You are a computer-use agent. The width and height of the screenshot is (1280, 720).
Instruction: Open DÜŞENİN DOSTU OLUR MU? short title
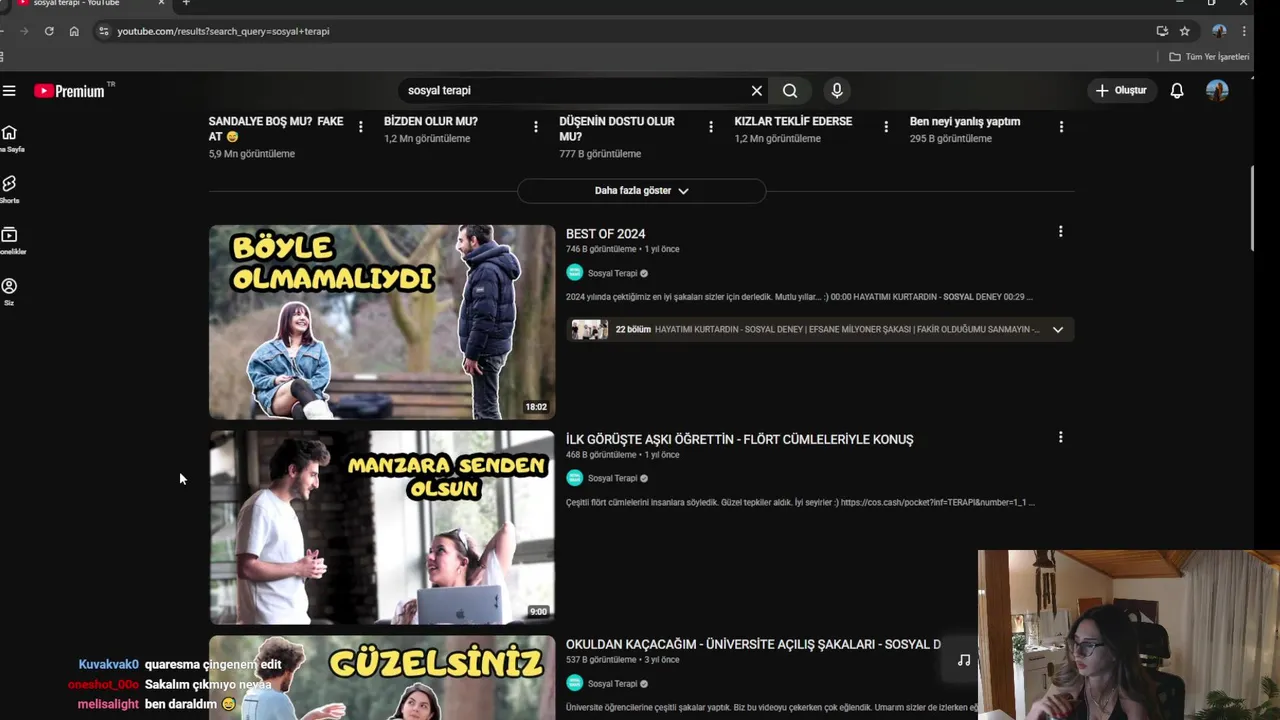tap(617, 129)
